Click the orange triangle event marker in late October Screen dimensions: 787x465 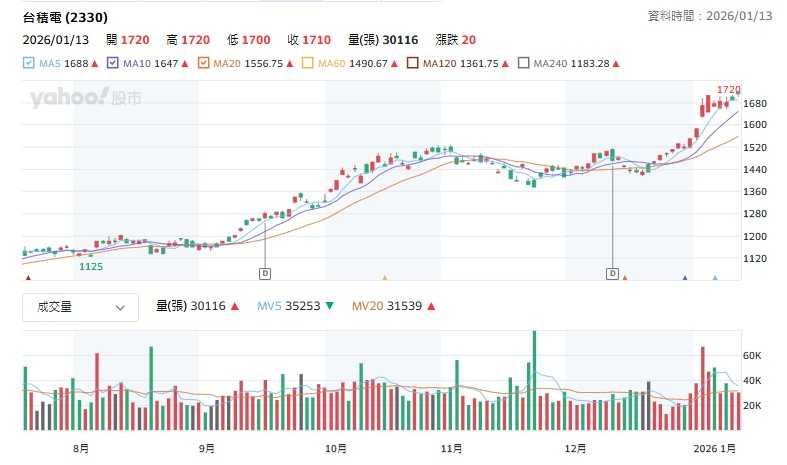pos(384,278)
